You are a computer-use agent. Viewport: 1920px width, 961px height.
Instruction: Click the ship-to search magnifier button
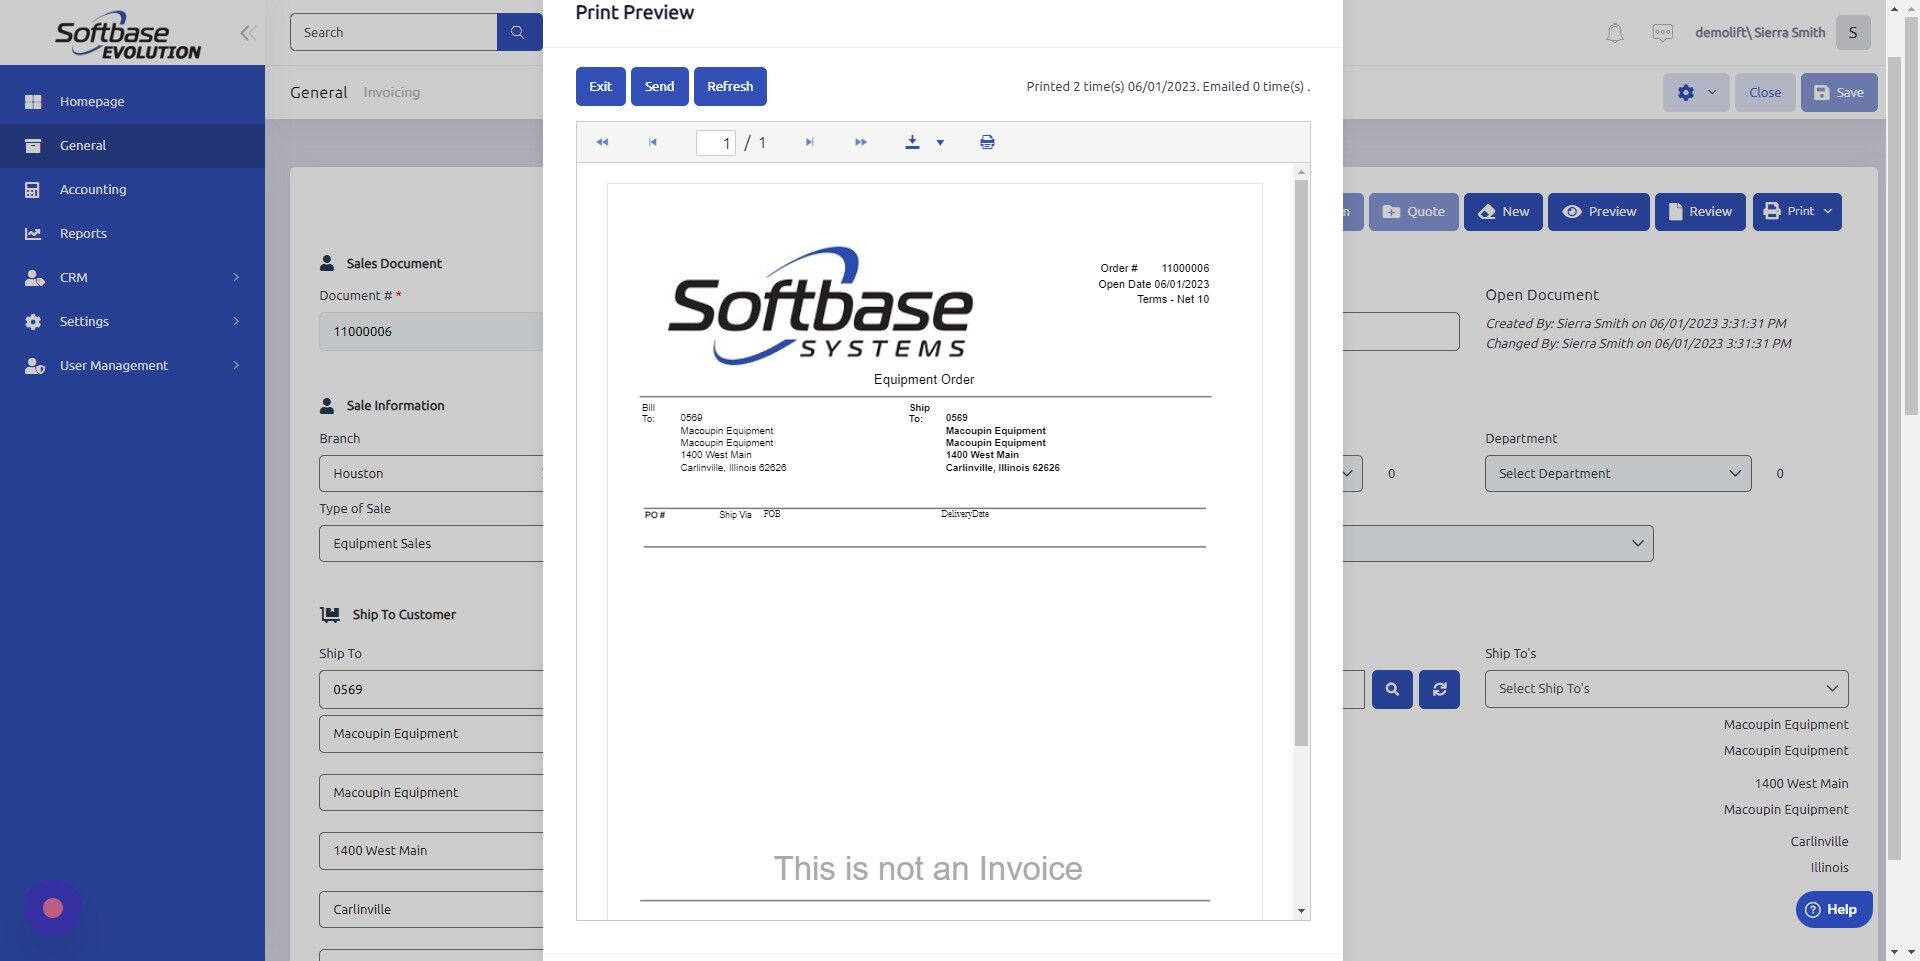(1392, 689)
